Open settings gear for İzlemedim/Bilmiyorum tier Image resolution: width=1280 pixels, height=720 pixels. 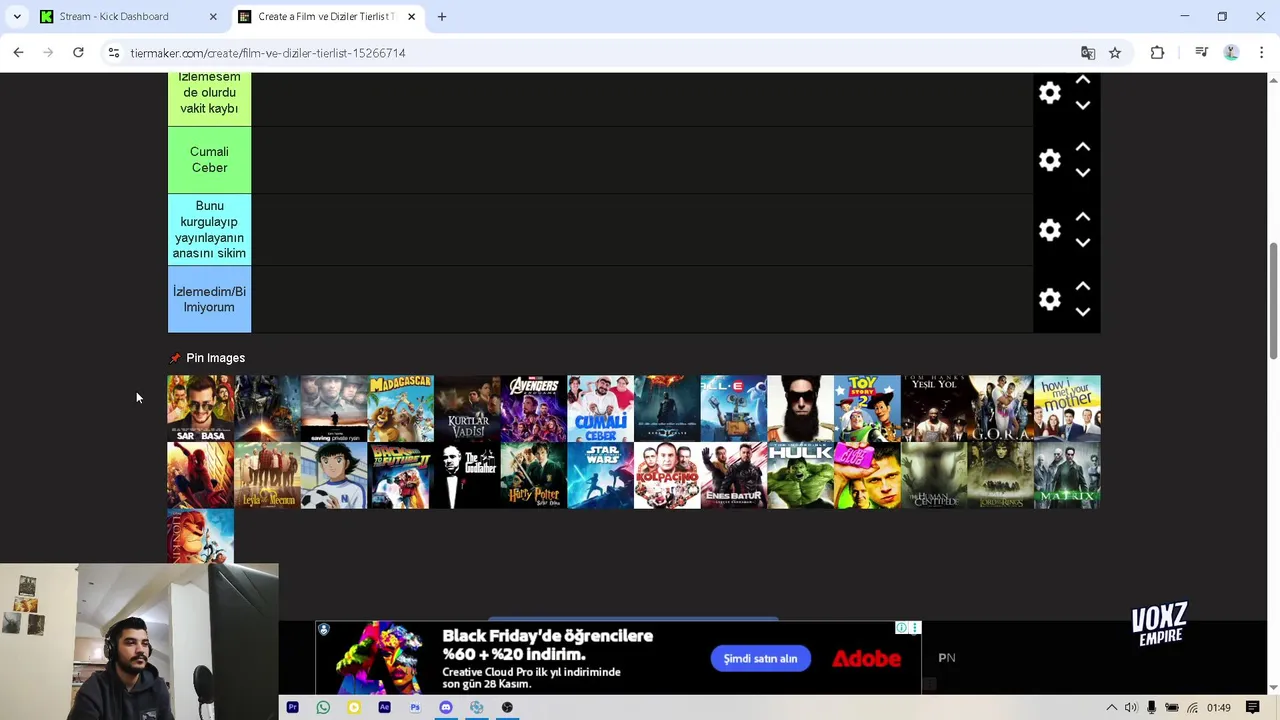(1049, 299)
